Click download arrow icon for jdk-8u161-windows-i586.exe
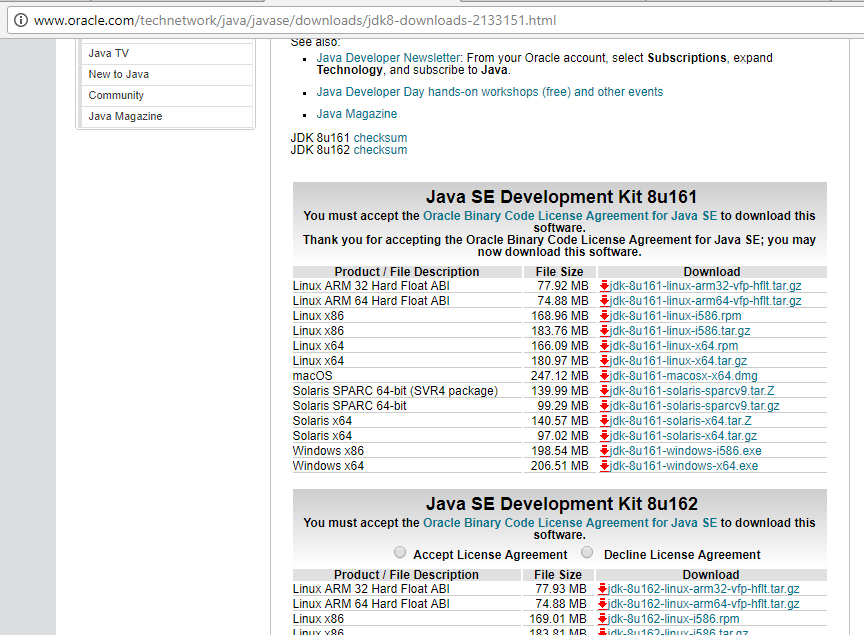Viewport: 864px width, 635px height. click(604, 451)
